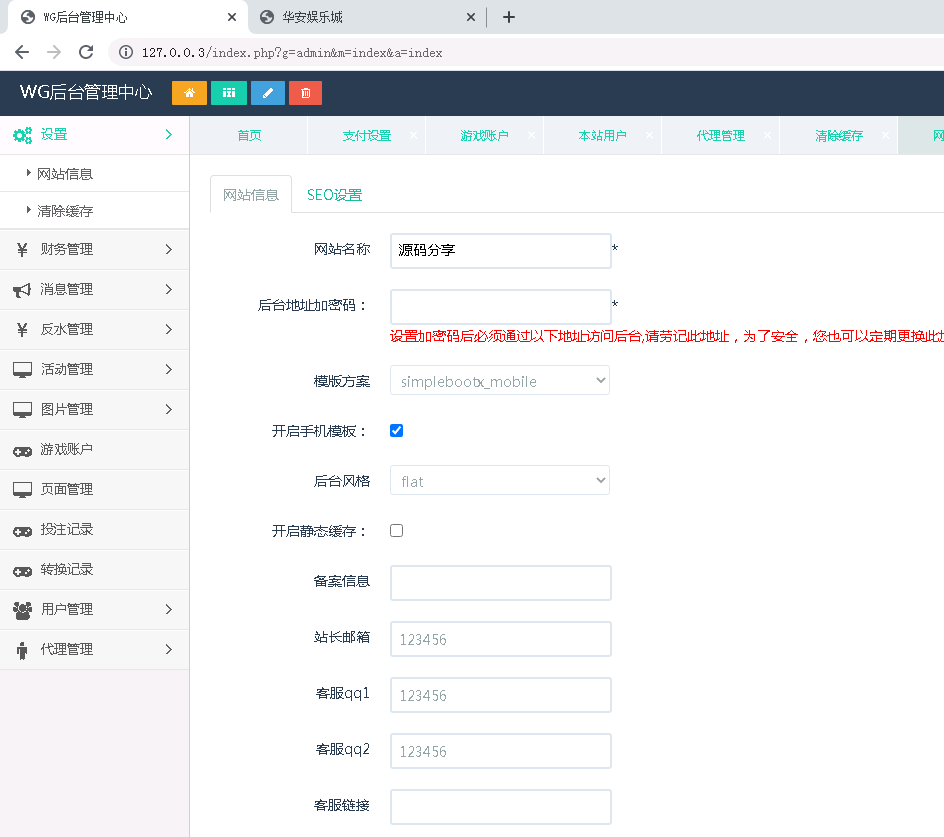Click the gamepad icon beside 投注记录
The width and height of the screenshot is (944, 837).
tap(22, 531)
